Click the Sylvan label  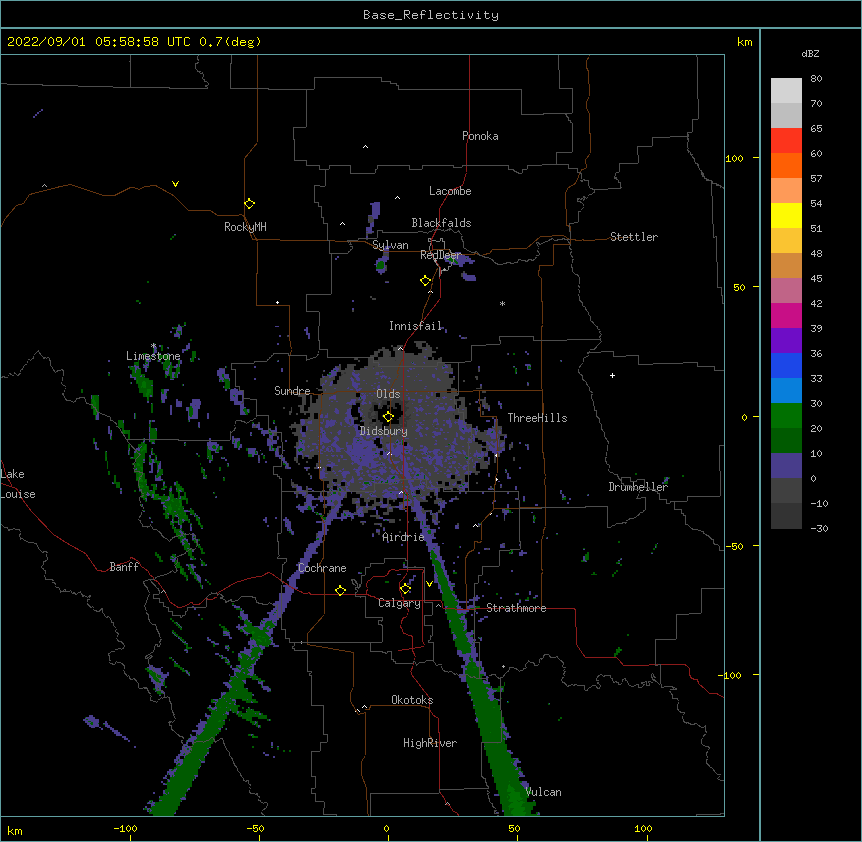pyautogui.click(x=390, y=245)
